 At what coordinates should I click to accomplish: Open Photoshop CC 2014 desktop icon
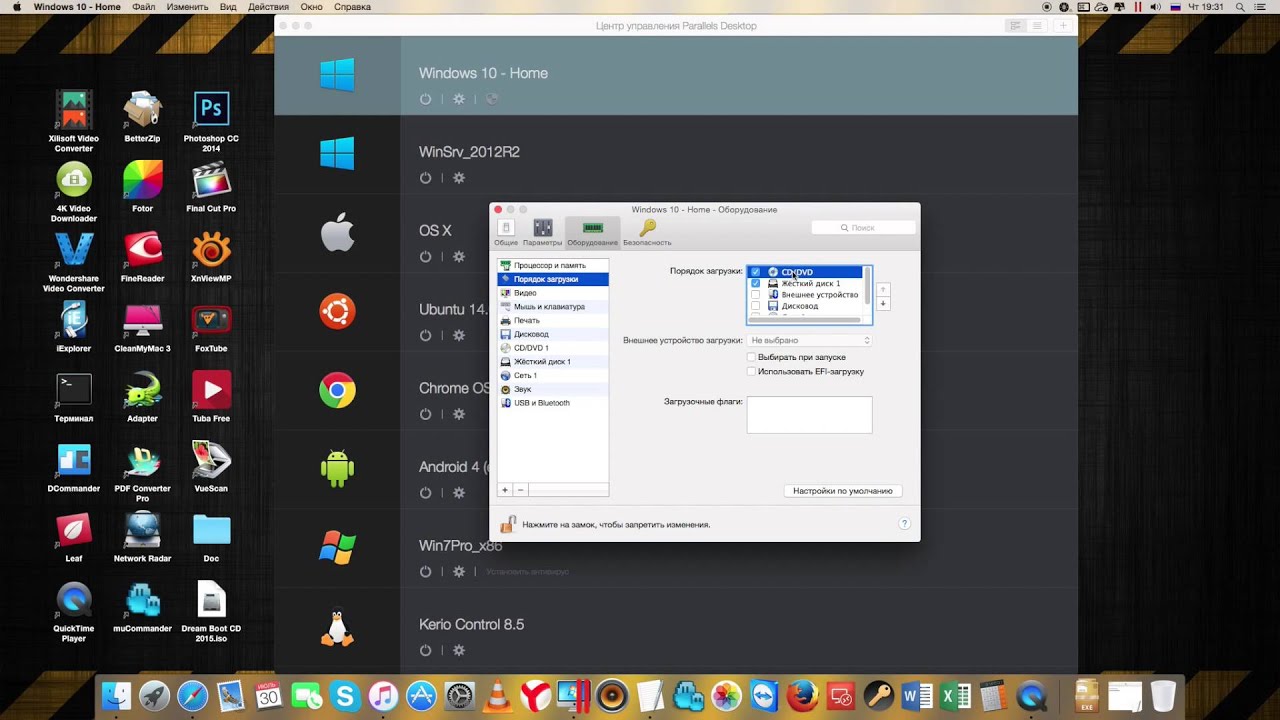pyautogui.click(x=211, y=121)
